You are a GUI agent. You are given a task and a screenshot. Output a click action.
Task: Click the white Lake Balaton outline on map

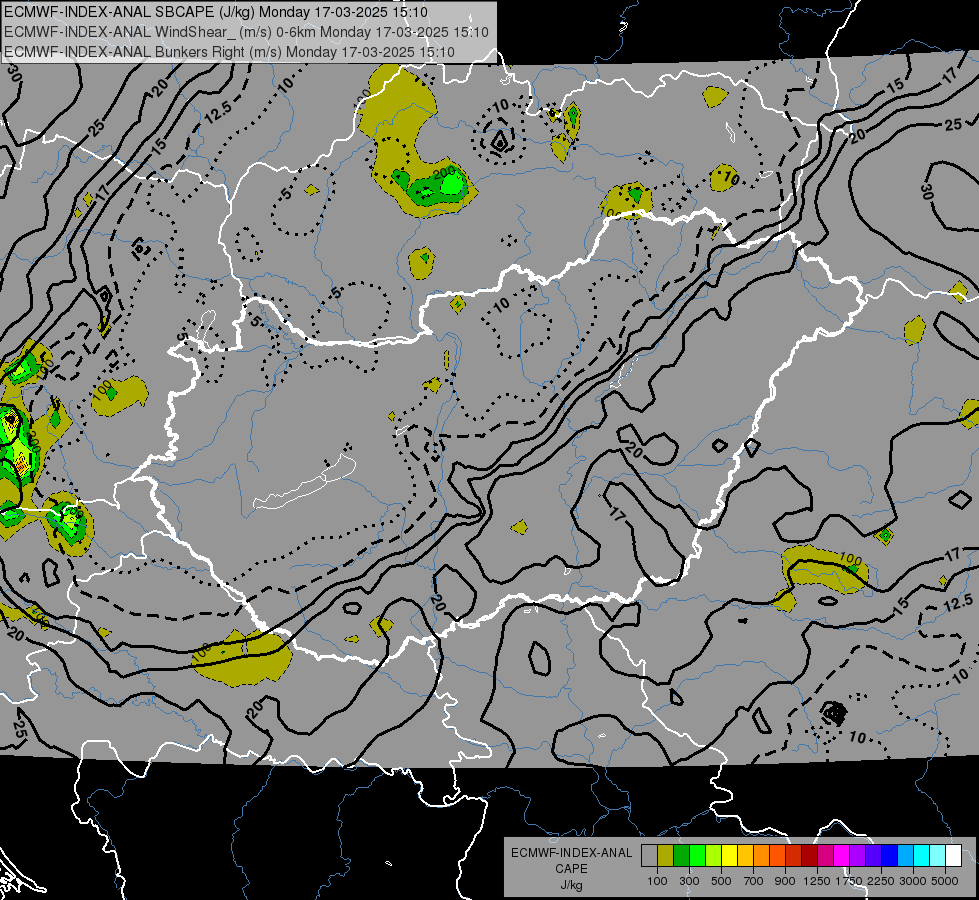pos(305,482)
